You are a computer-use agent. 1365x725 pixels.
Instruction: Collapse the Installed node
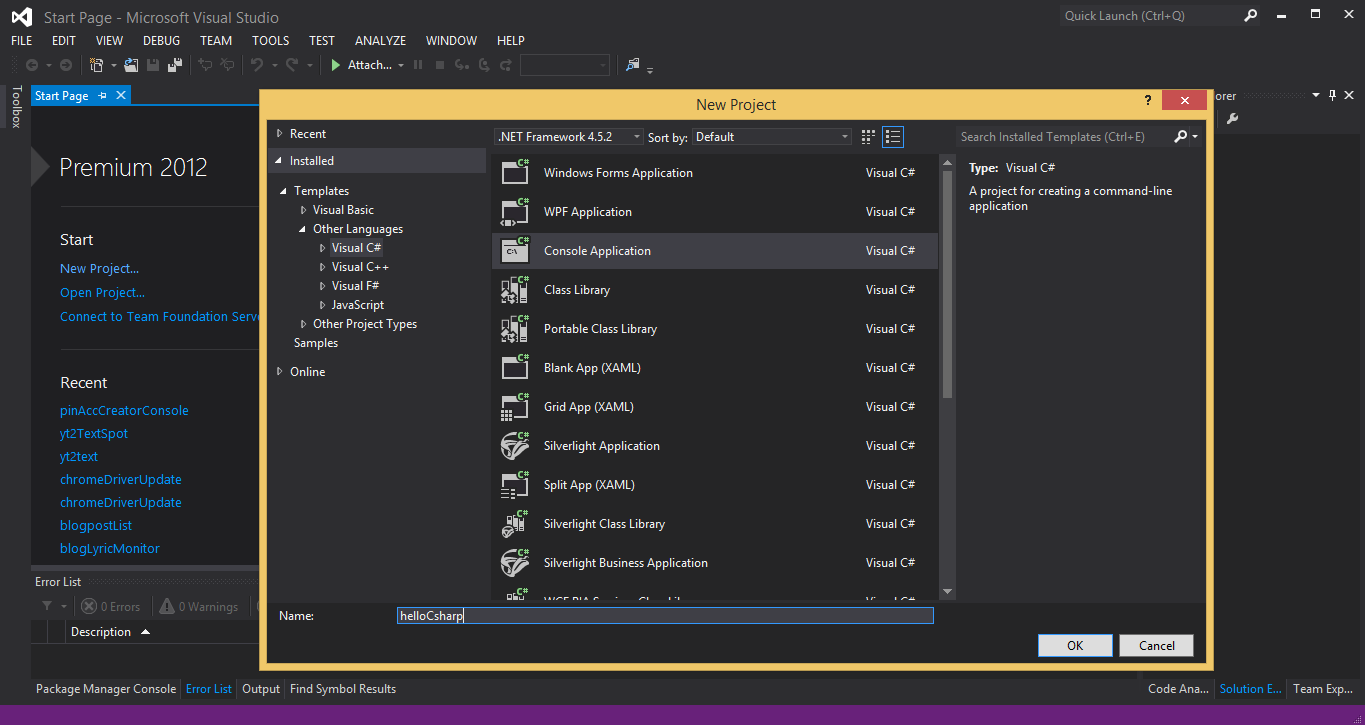pyautogui.click(x=280, y=161)
